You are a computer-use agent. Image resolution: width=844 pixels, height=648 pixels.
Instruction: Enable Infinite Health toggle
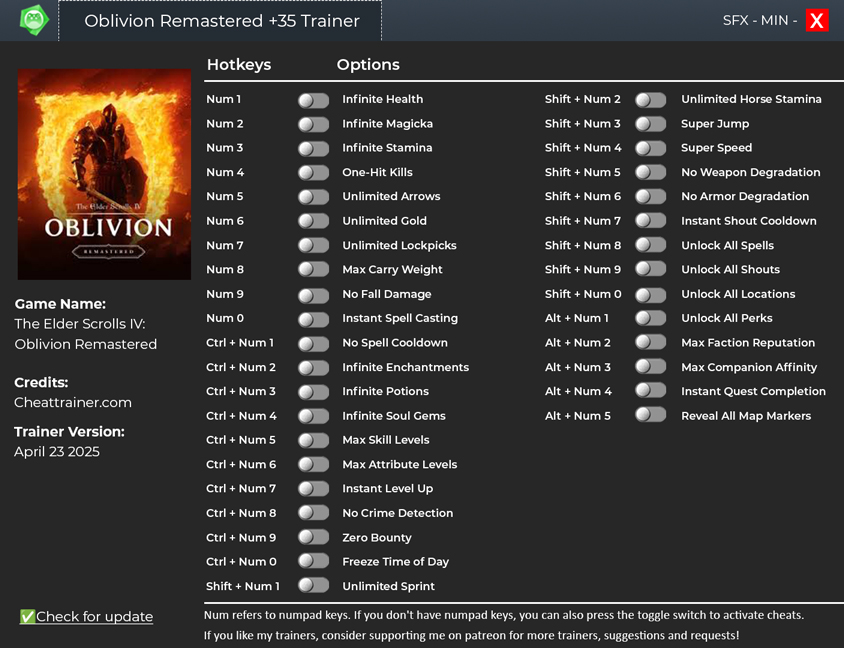[313, 100]
